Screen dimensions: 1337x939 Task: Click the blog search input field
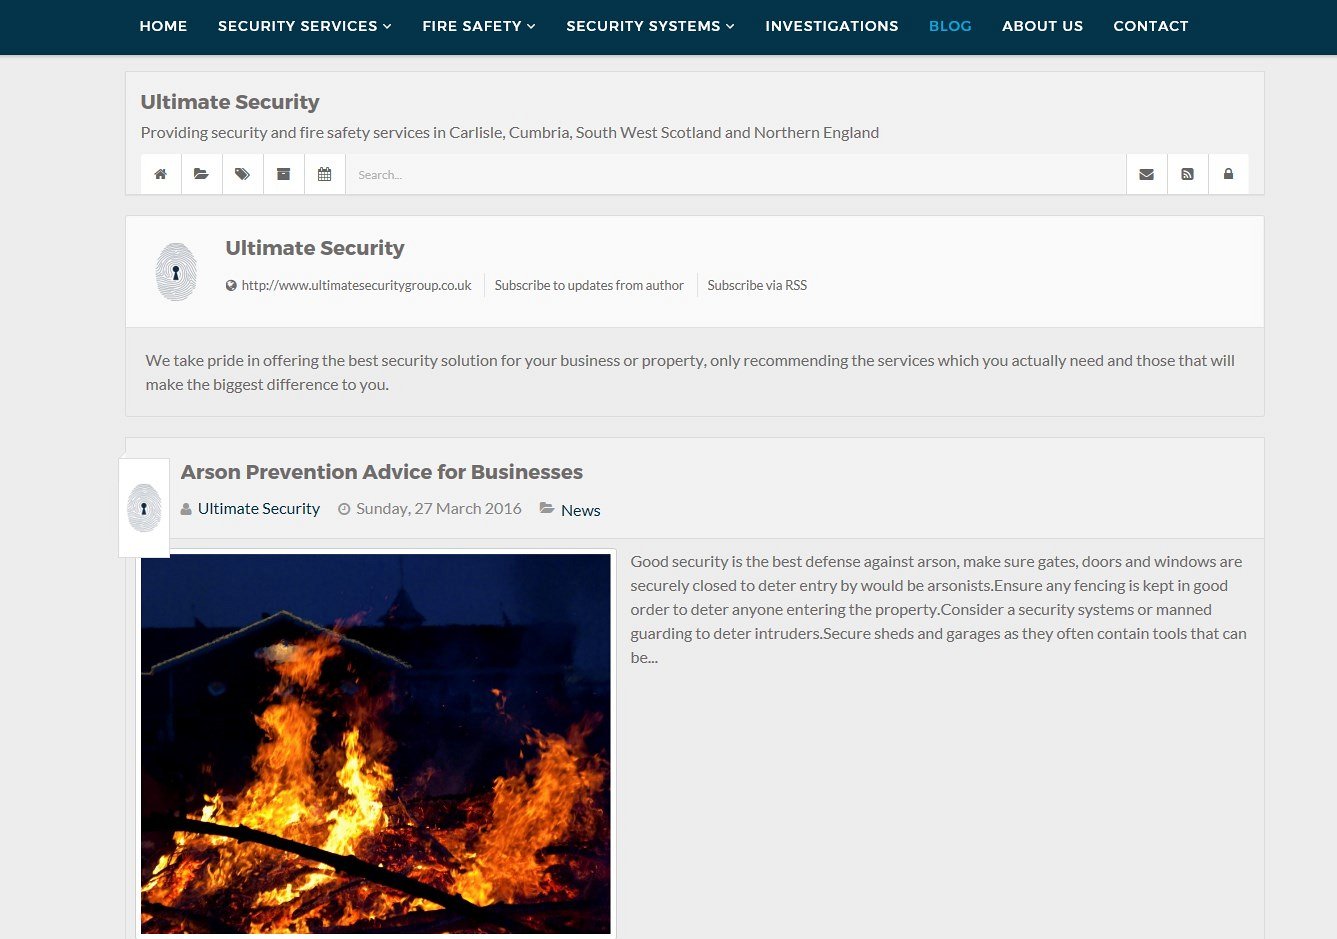(x=735, y=174)
